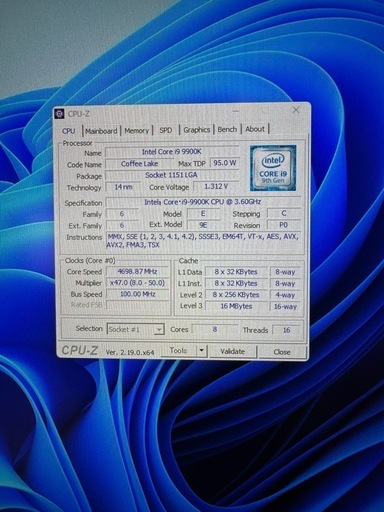384x512 pixels.
Task: Click the Intel Core i9 9th Gen logo
Action: pos(273,168)
